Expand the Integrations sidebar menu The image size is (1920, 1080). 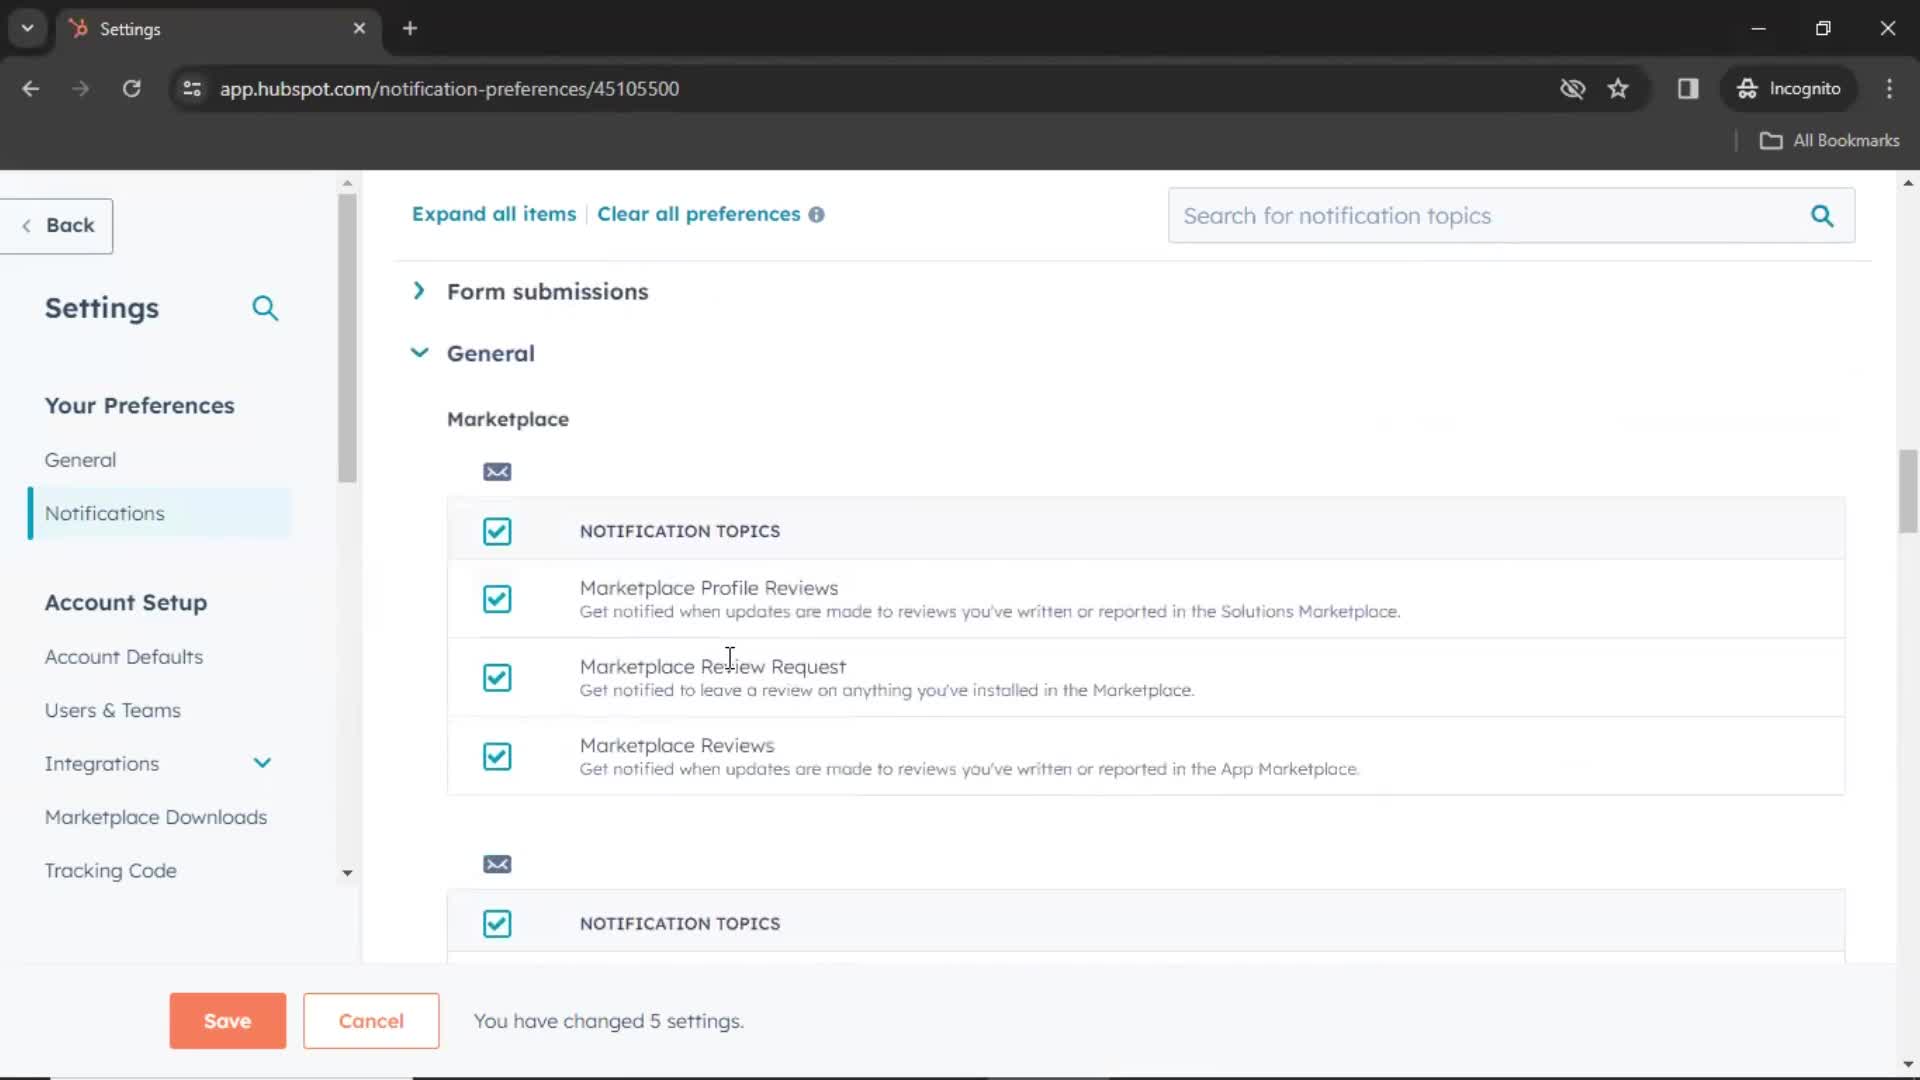[262, 764]
